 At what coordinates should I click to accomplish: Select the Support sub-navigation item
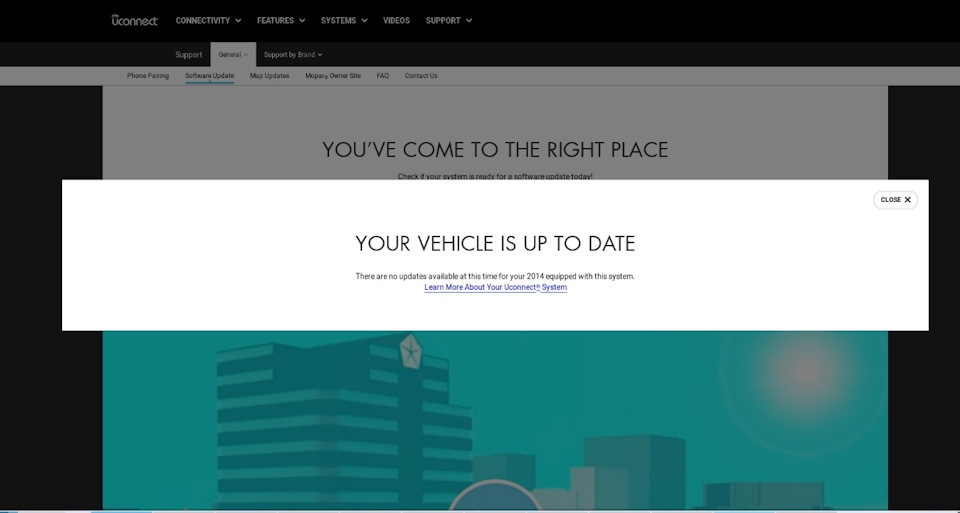click(189, 54)
